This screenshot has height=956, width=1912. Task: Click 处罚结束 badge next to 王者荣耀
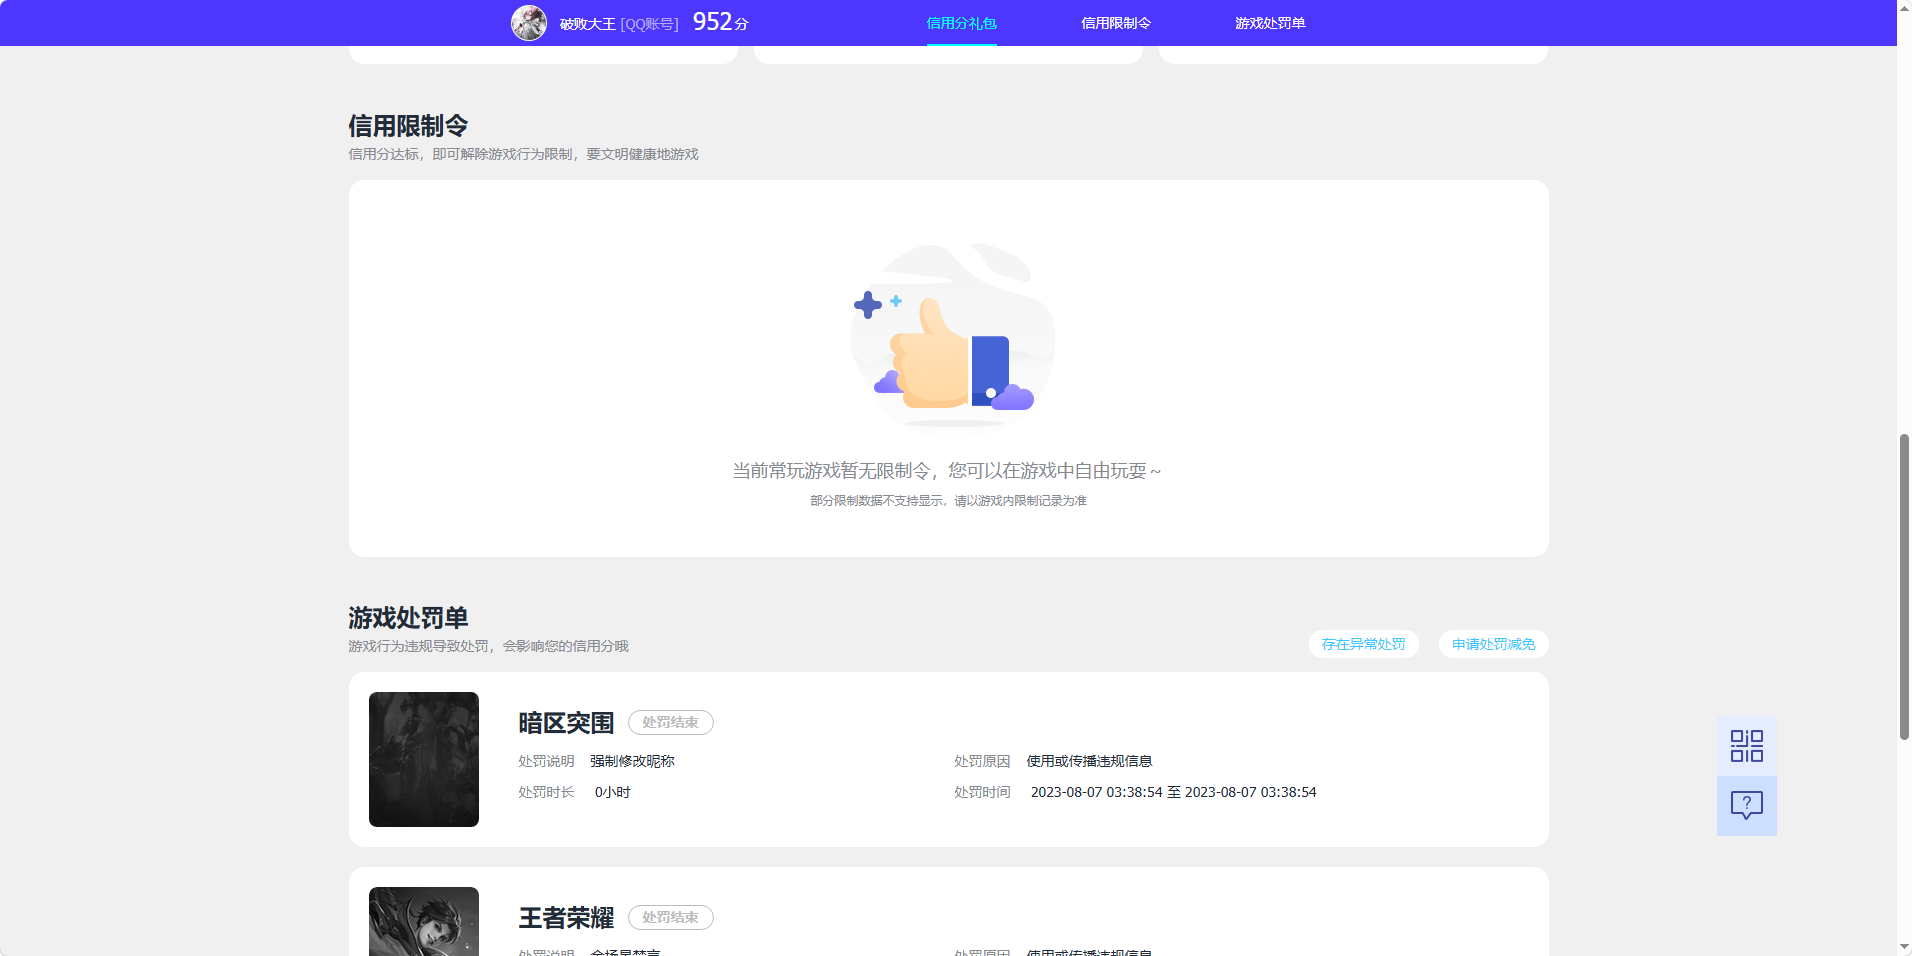[x=671, y=917]
